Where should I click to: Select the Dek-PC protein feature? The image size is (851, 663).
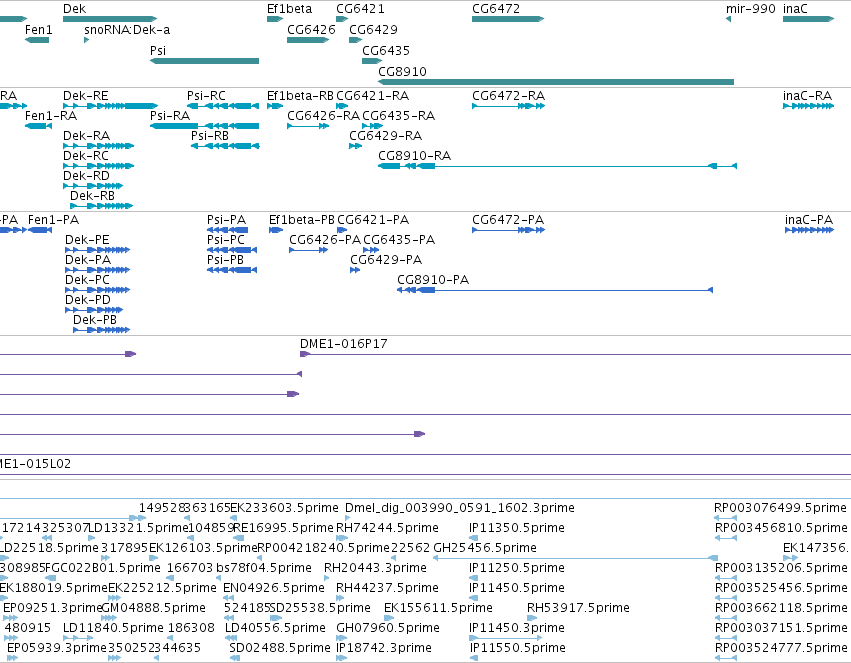(x=97, y=290)
